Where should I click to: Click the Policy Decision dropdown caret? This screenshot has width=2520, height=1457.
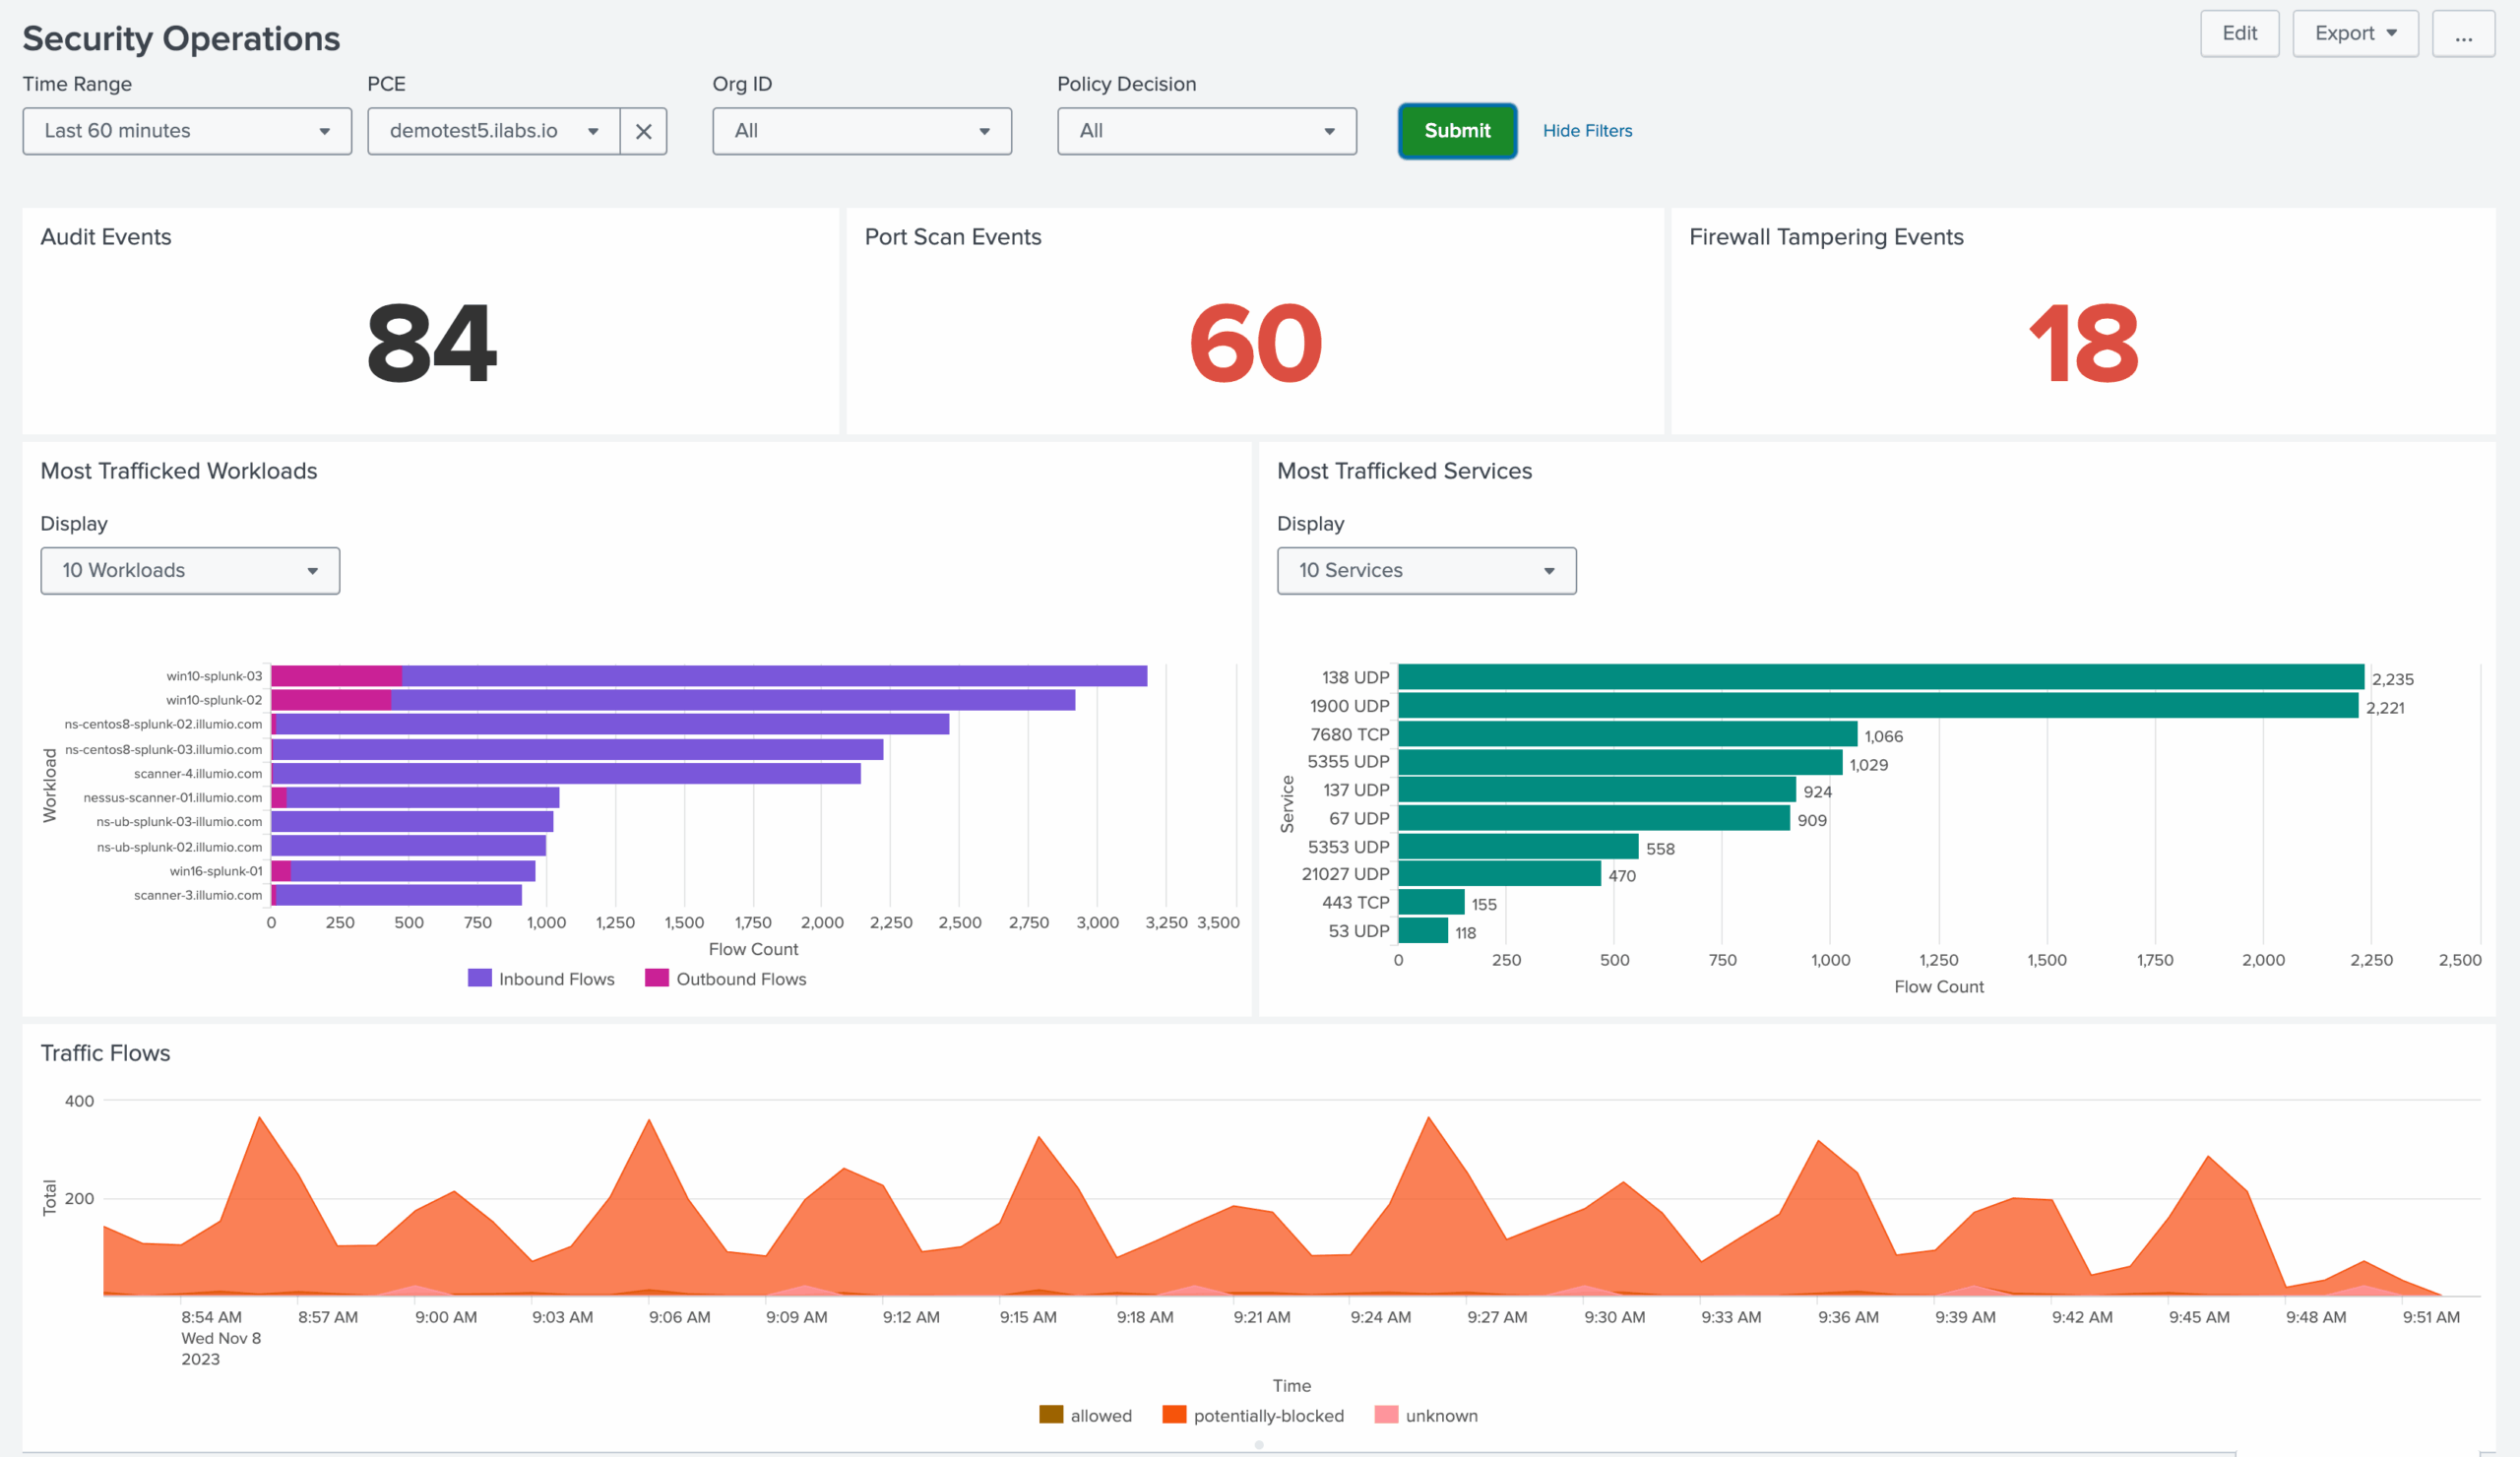1329,131
